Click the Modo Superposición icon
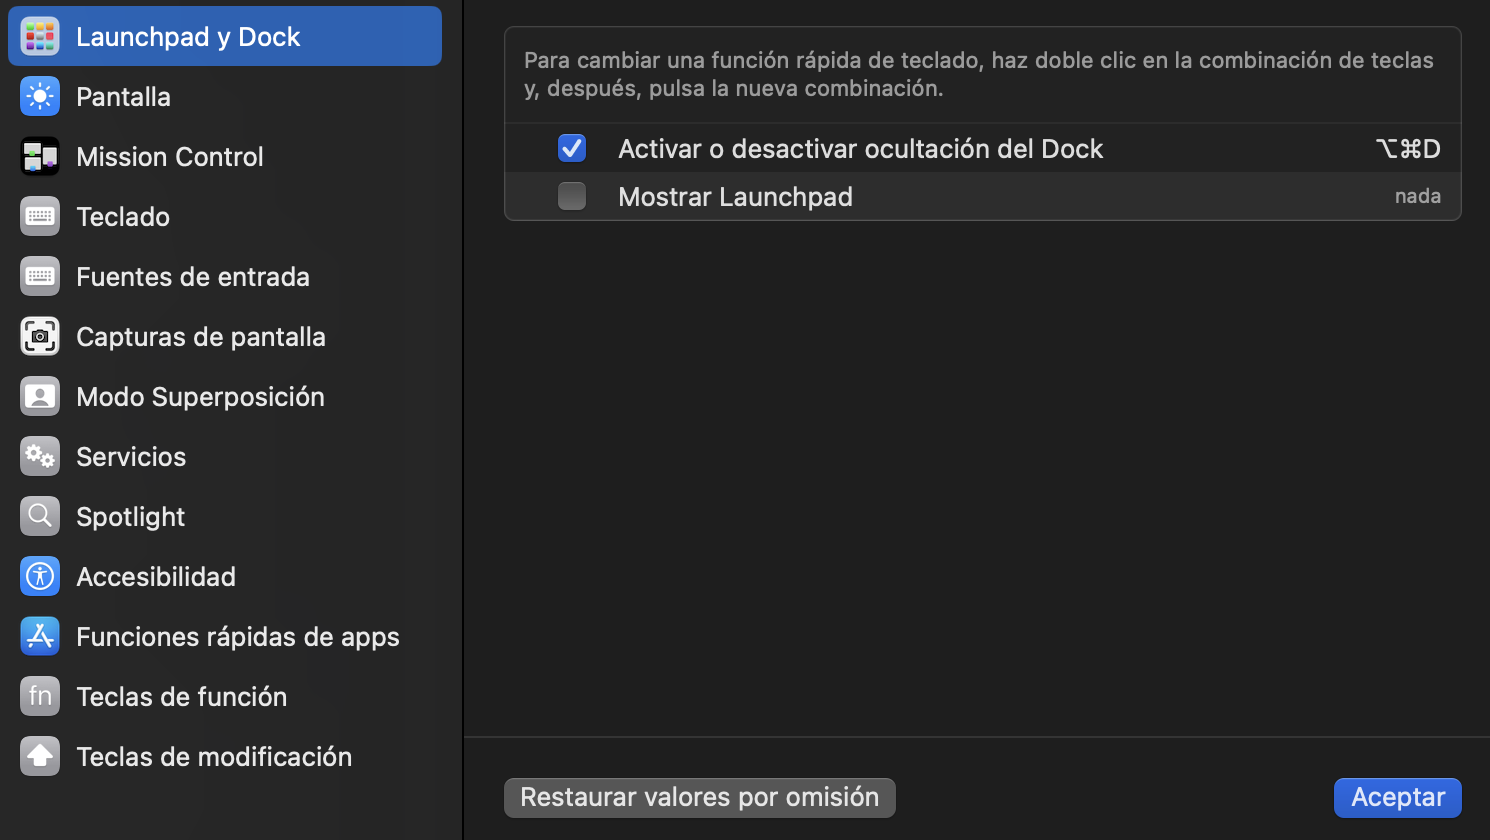Viewport: 1490px width, 840px height. click(40, 397)
